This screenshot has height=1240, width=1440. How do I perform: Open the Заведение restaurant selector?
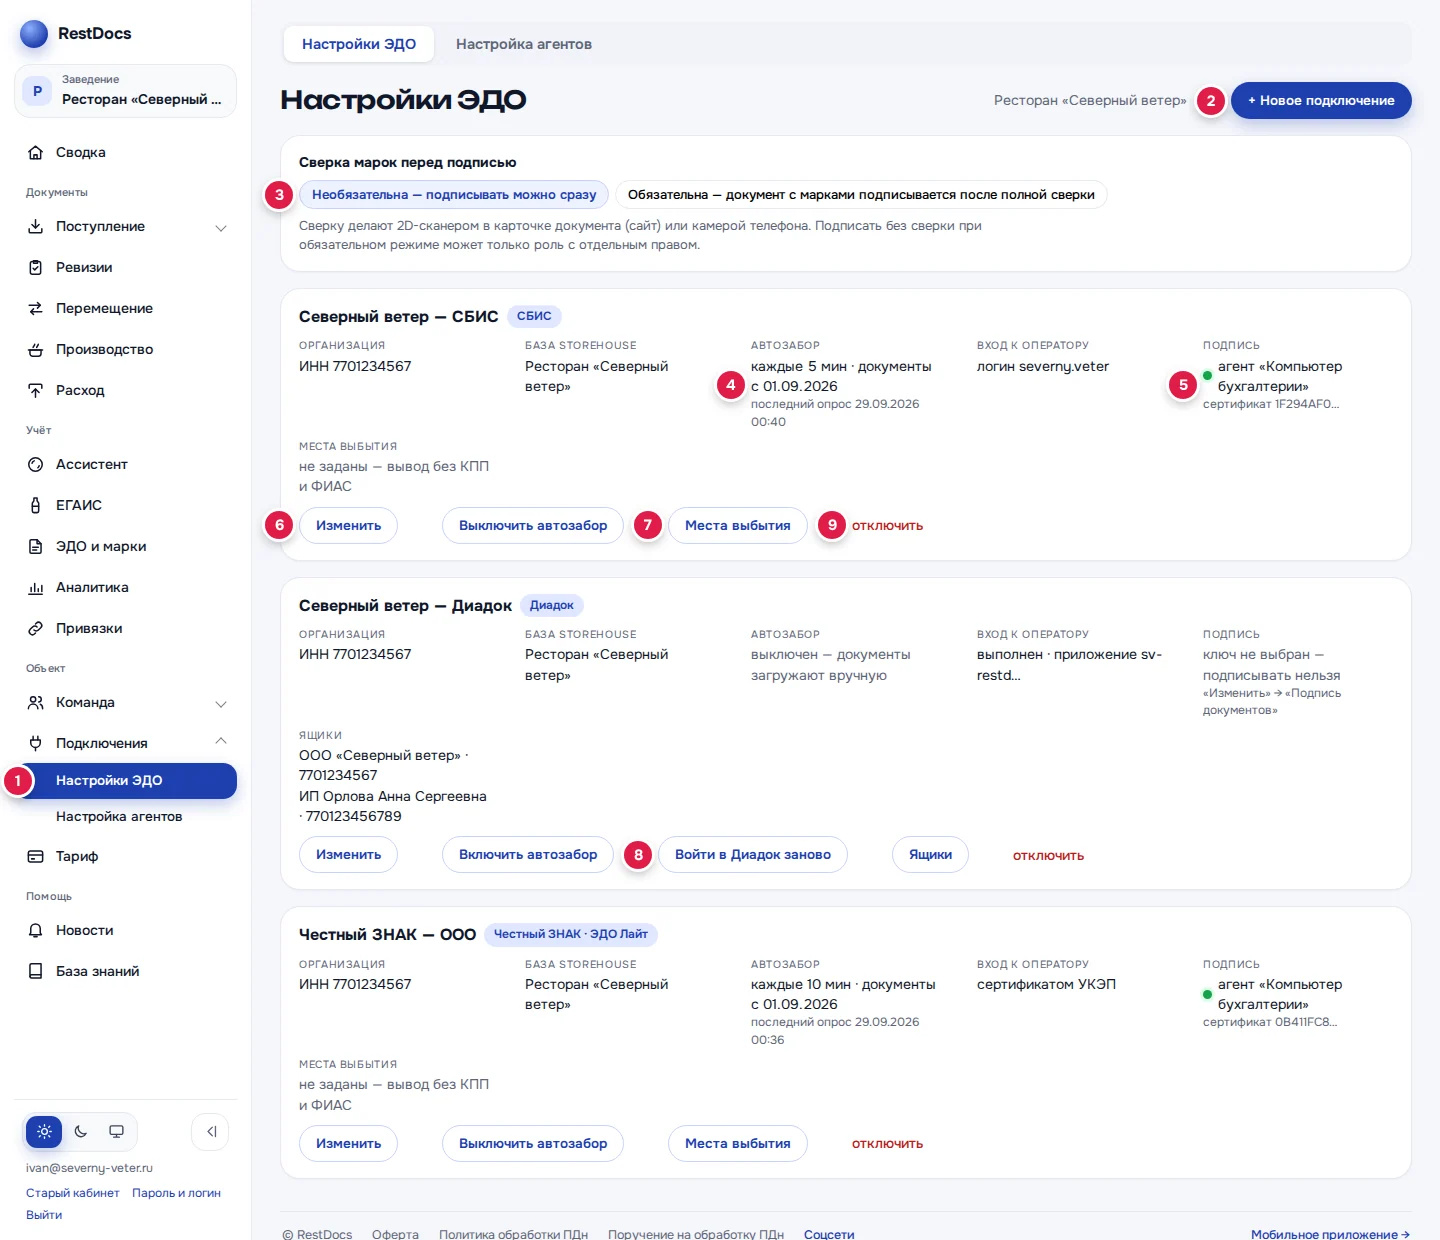125,91
